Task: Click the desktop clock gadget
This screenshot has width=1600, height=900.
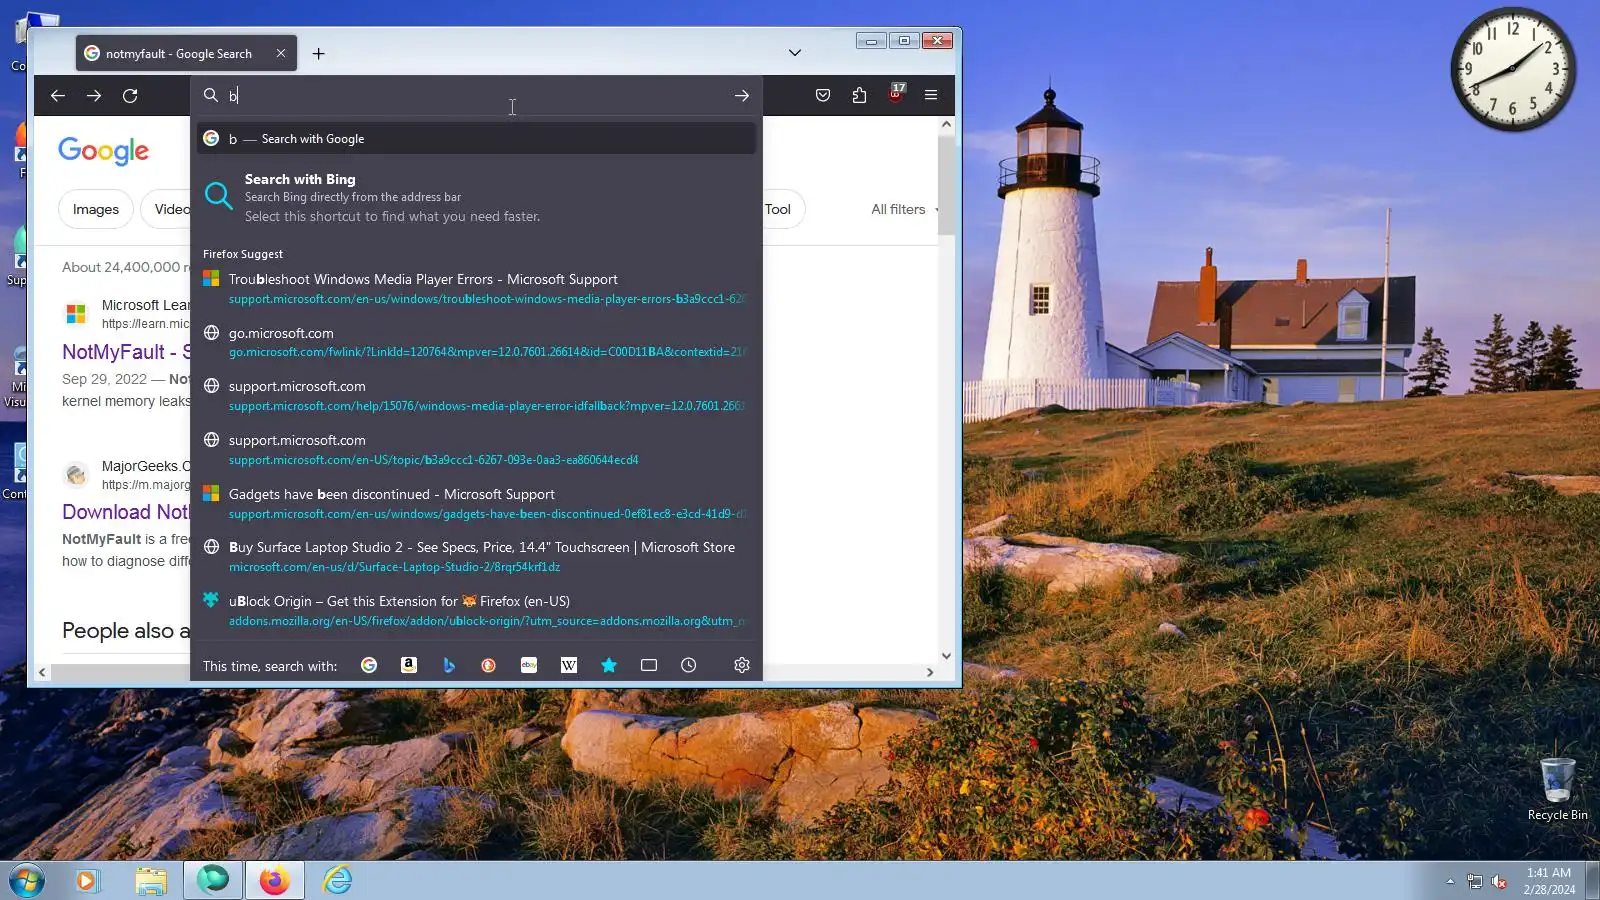Action: [x=1512, y=69]
